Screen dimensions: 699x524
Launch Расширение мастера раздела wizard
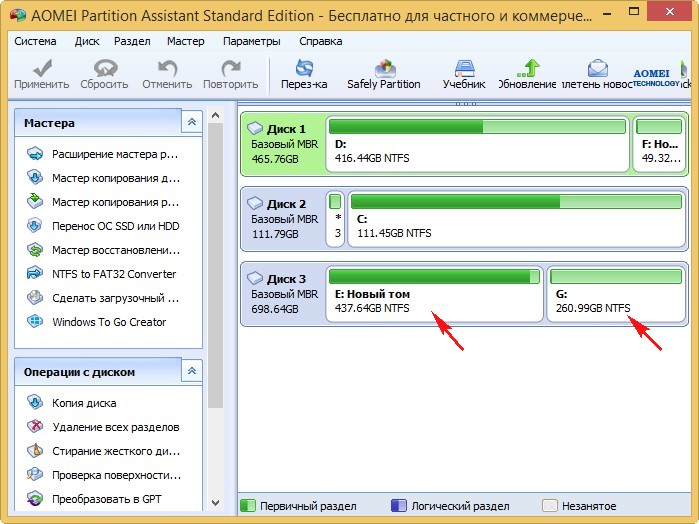(x=103, y=154)
